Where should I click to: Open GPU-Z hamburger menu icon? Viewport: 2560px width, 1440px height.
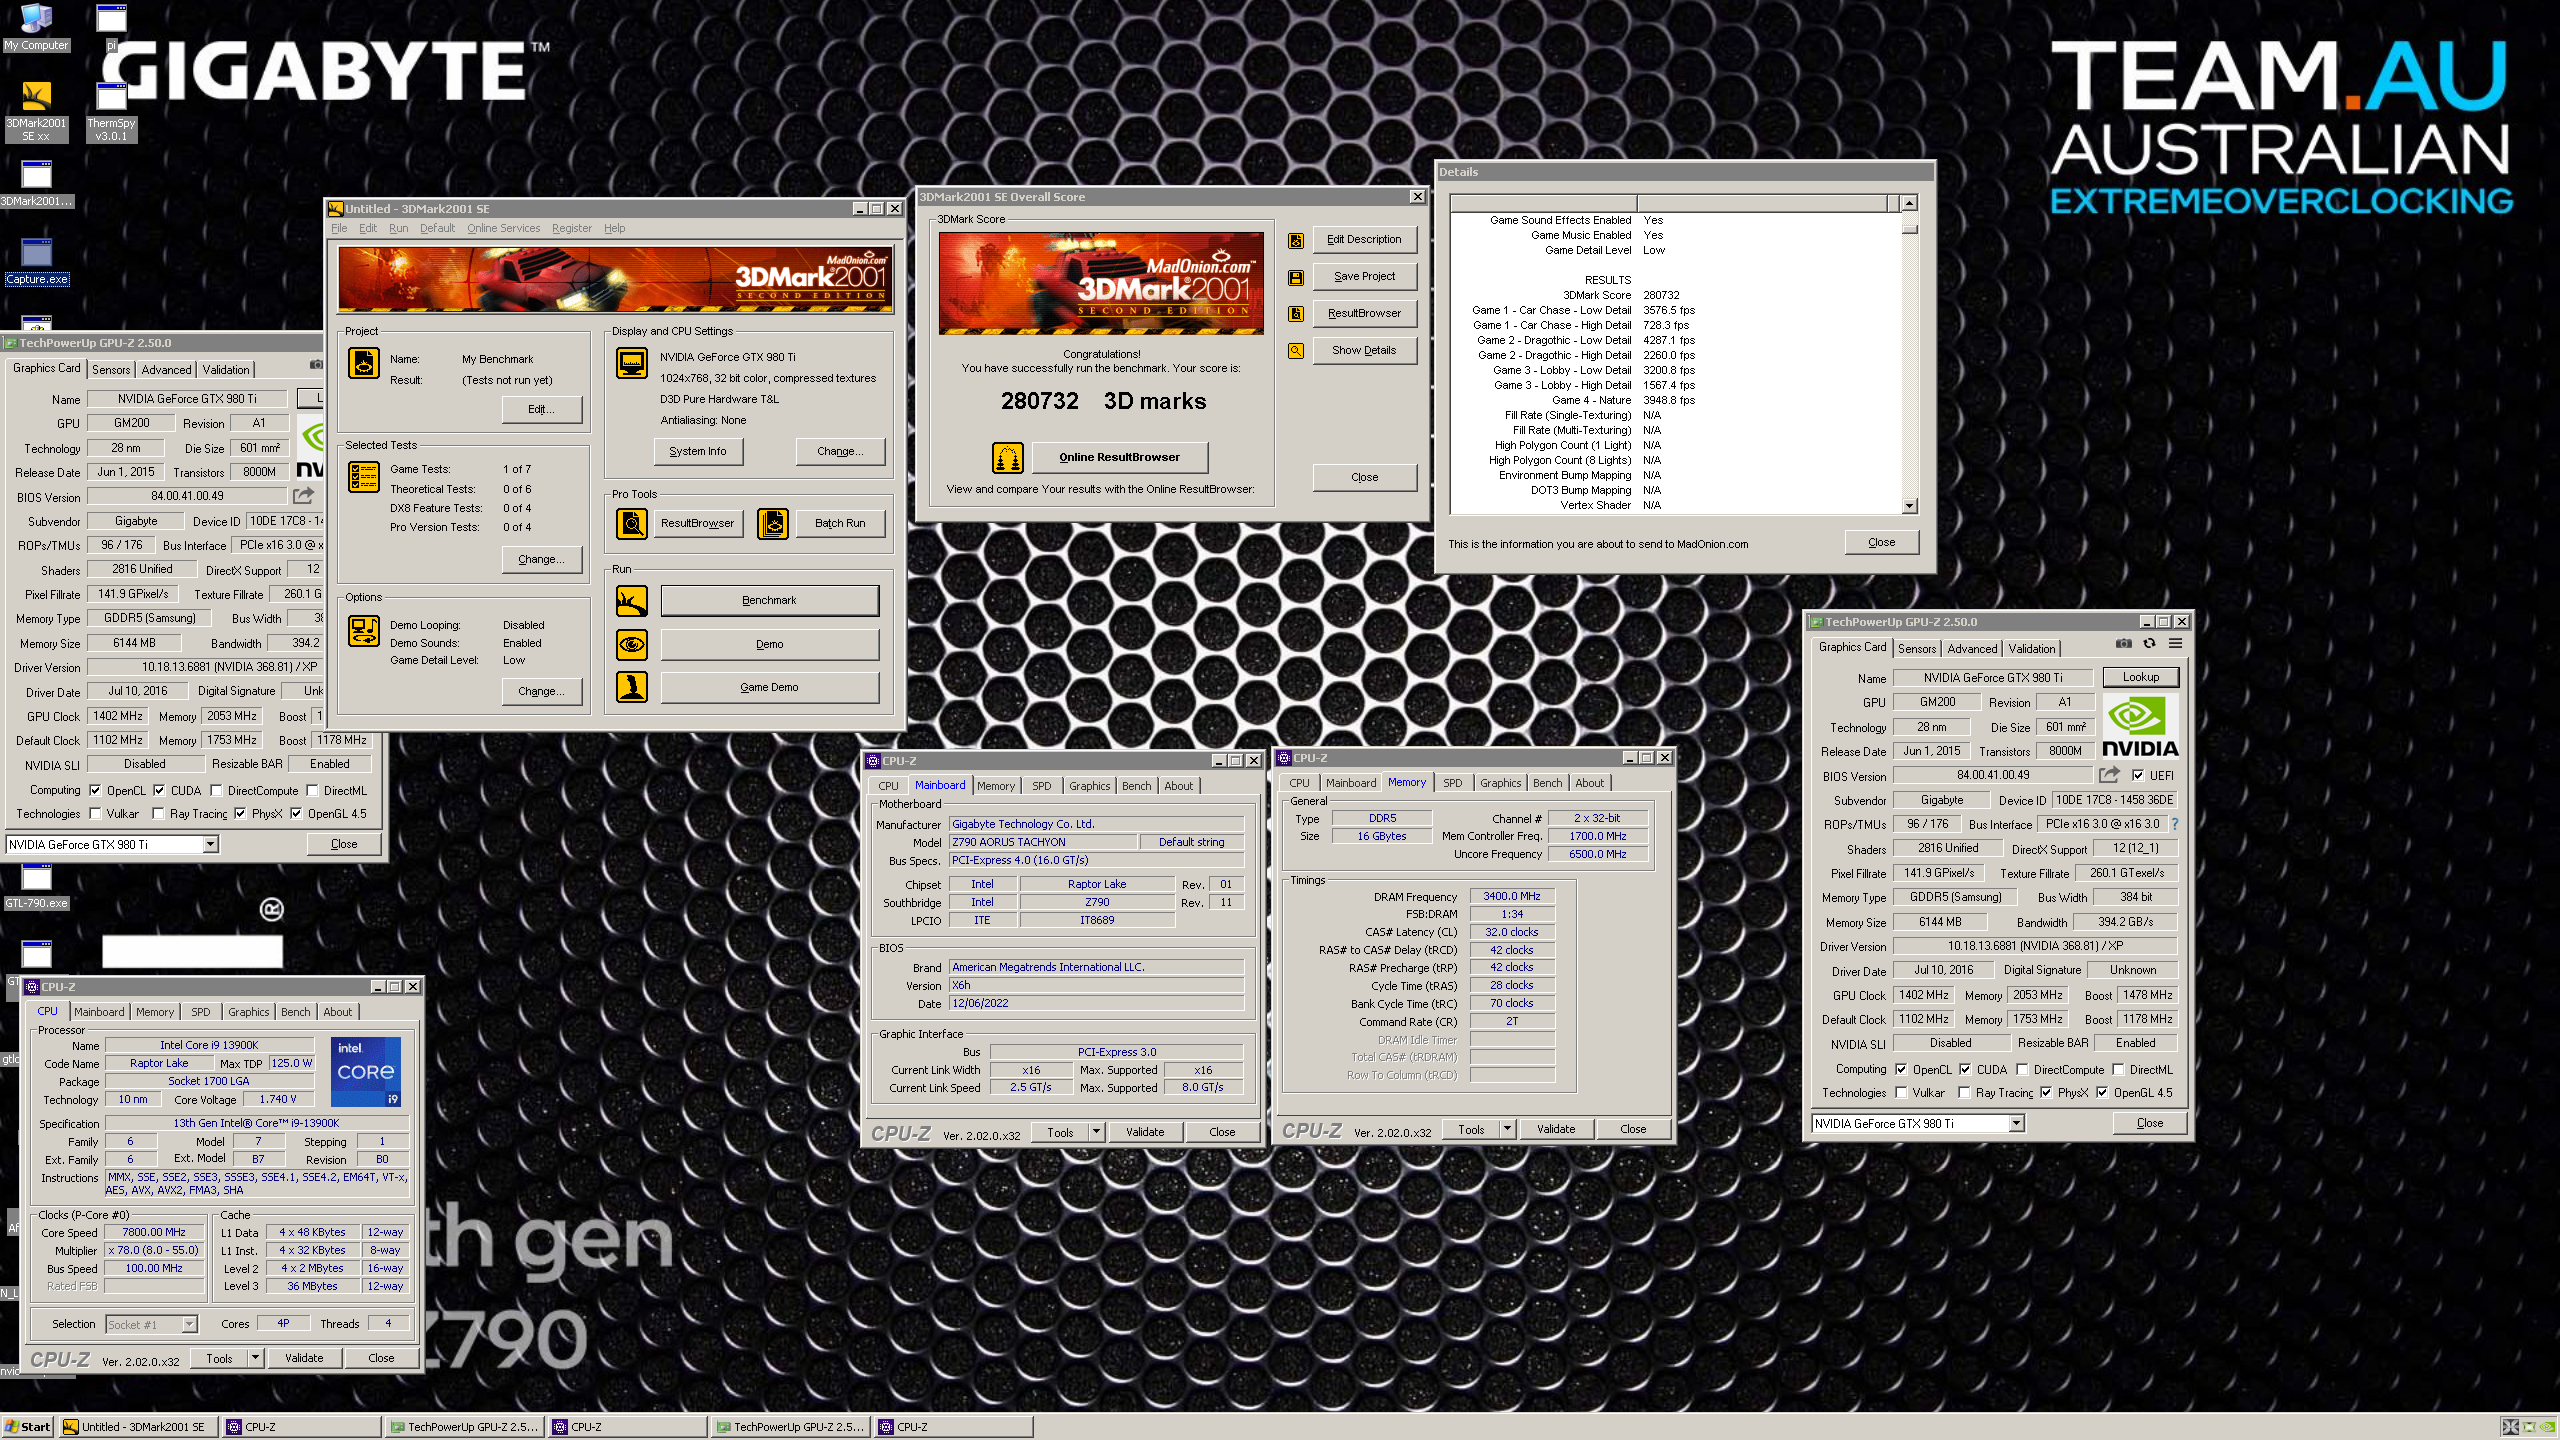pos(2175,644)
